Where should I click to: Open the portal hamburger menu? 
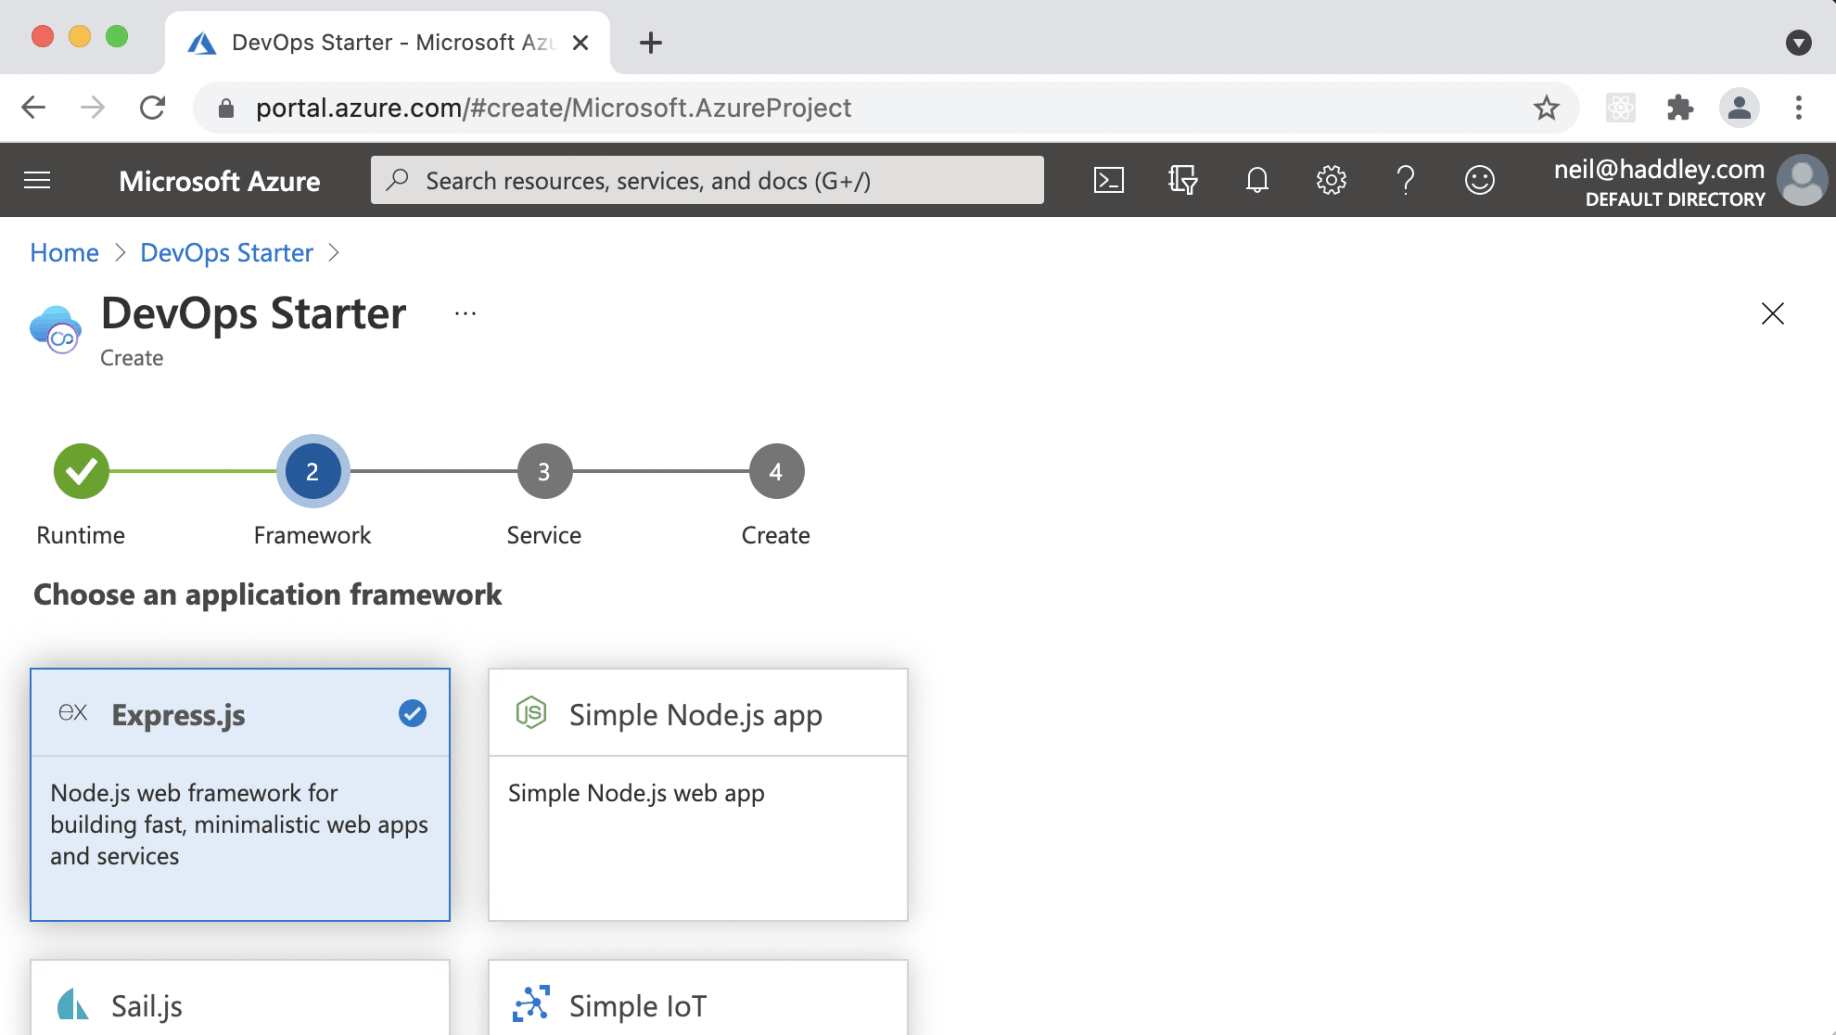point(37,180)
